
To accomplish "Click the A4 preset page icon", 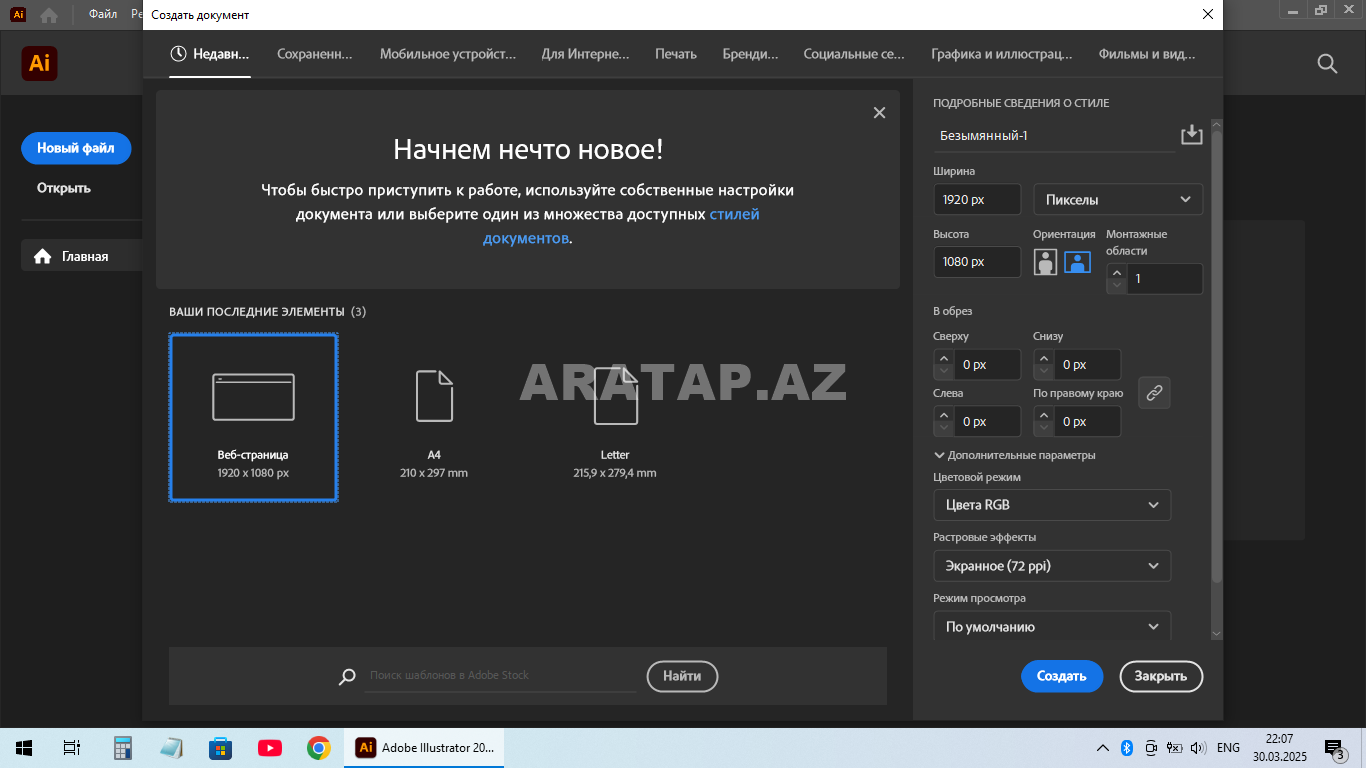I will pos(434,395).
